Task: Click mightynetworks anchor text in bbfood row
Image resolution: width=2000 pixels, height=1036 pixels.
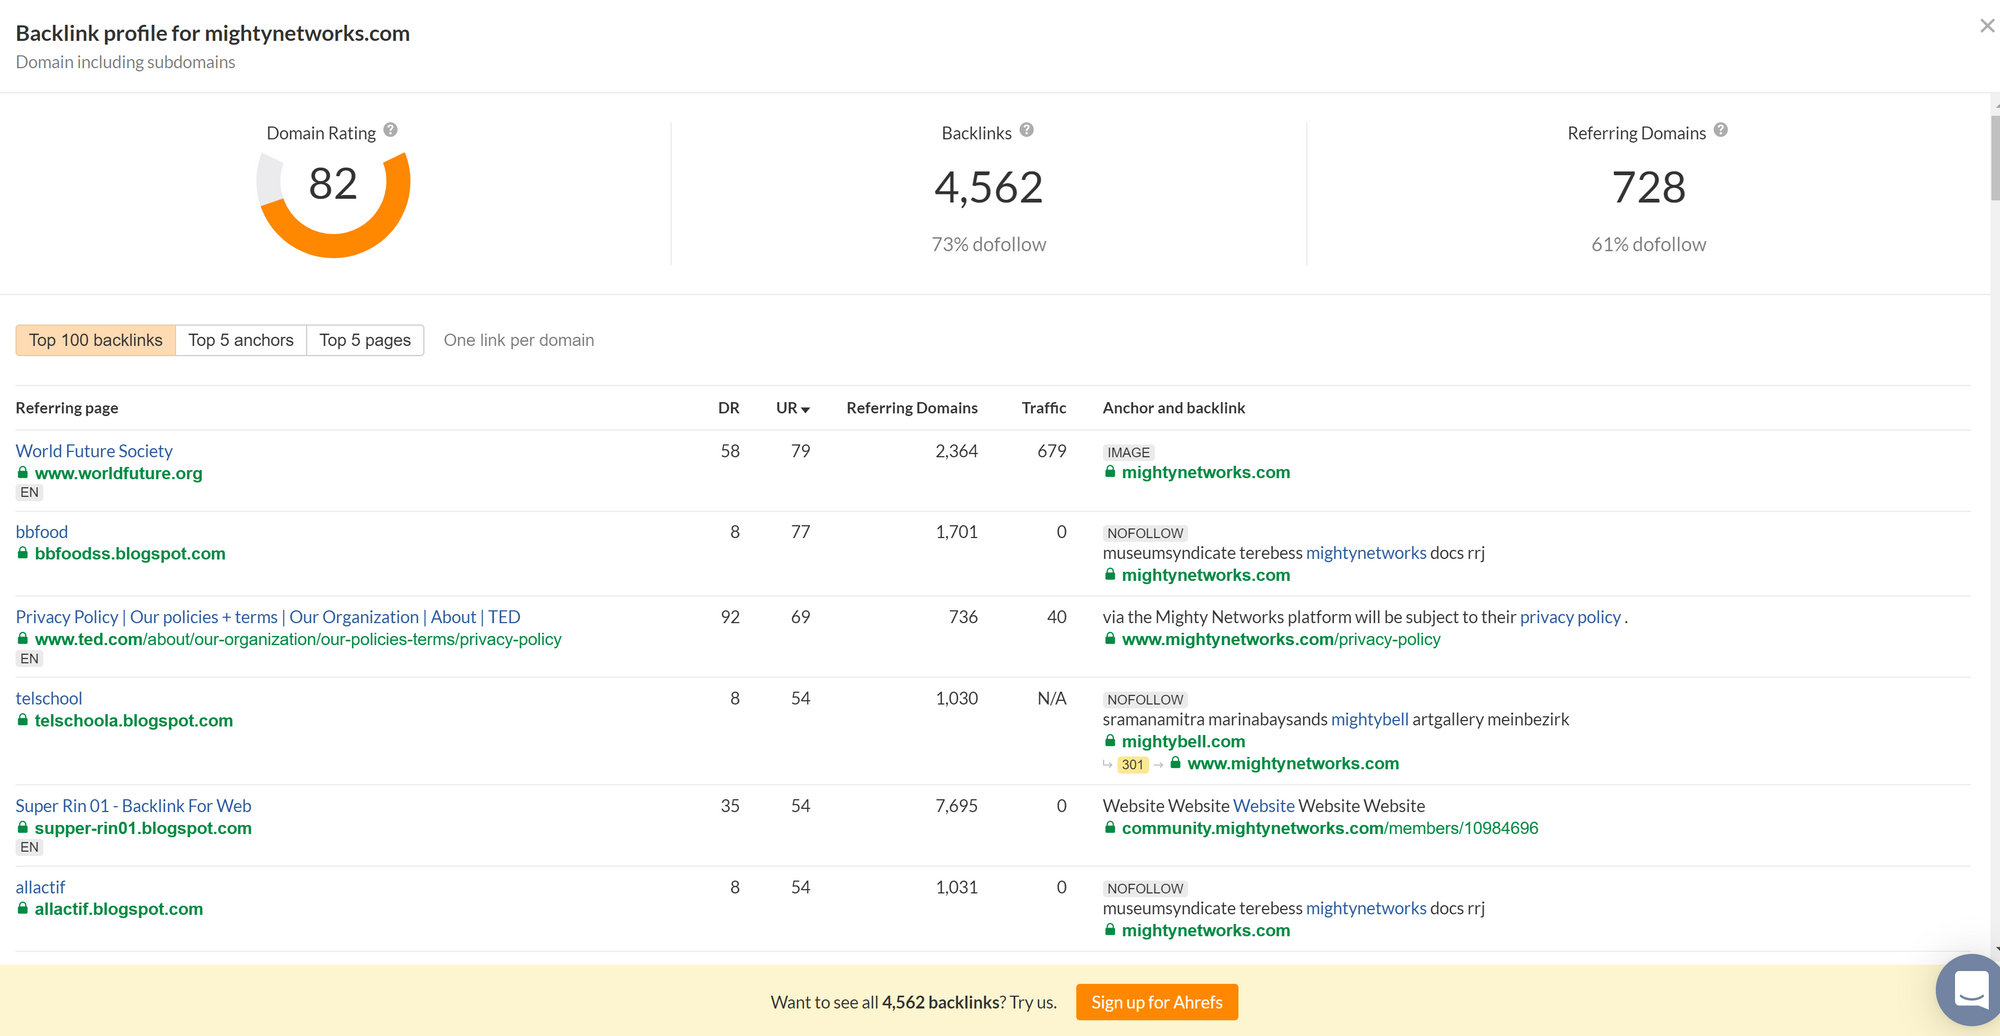Action: click(x=1366, y=553)
